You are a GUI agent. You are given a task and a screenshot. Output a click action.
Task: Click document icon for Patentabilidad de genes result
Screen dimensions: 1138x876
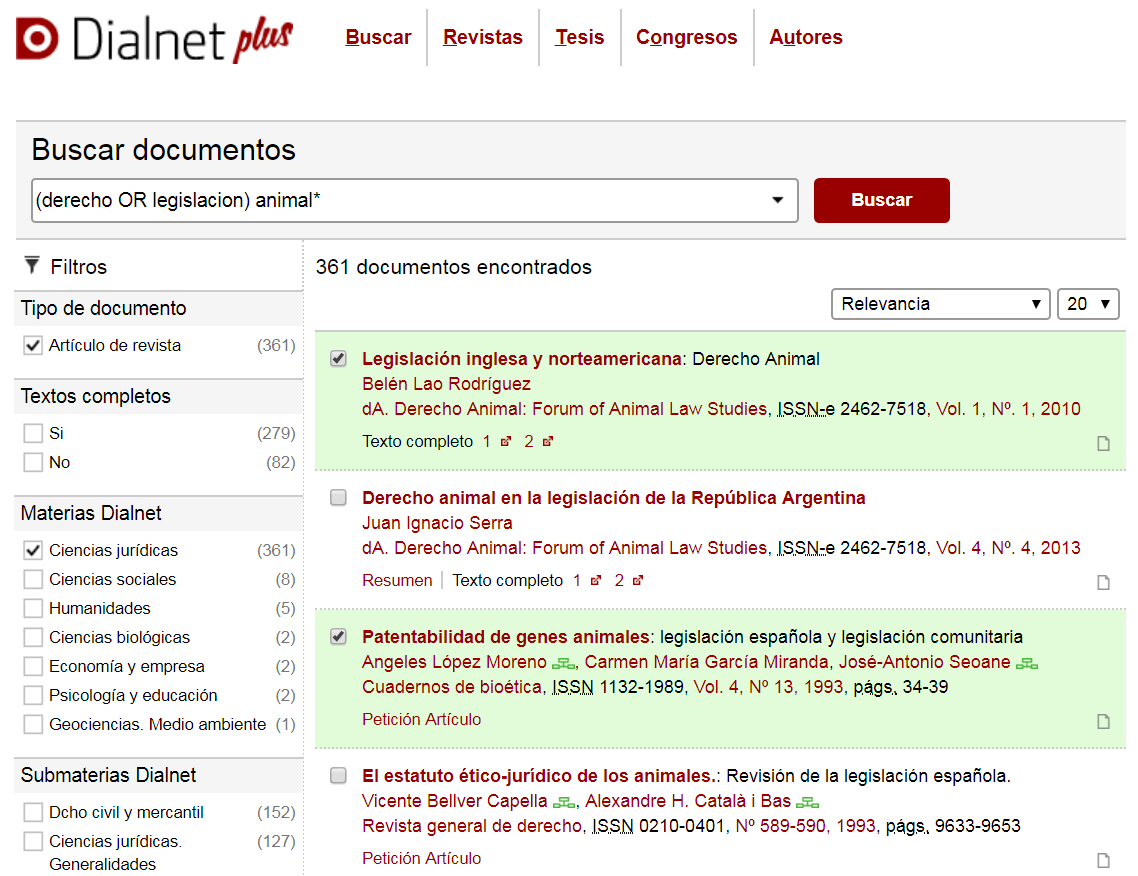pos(1103,722)
